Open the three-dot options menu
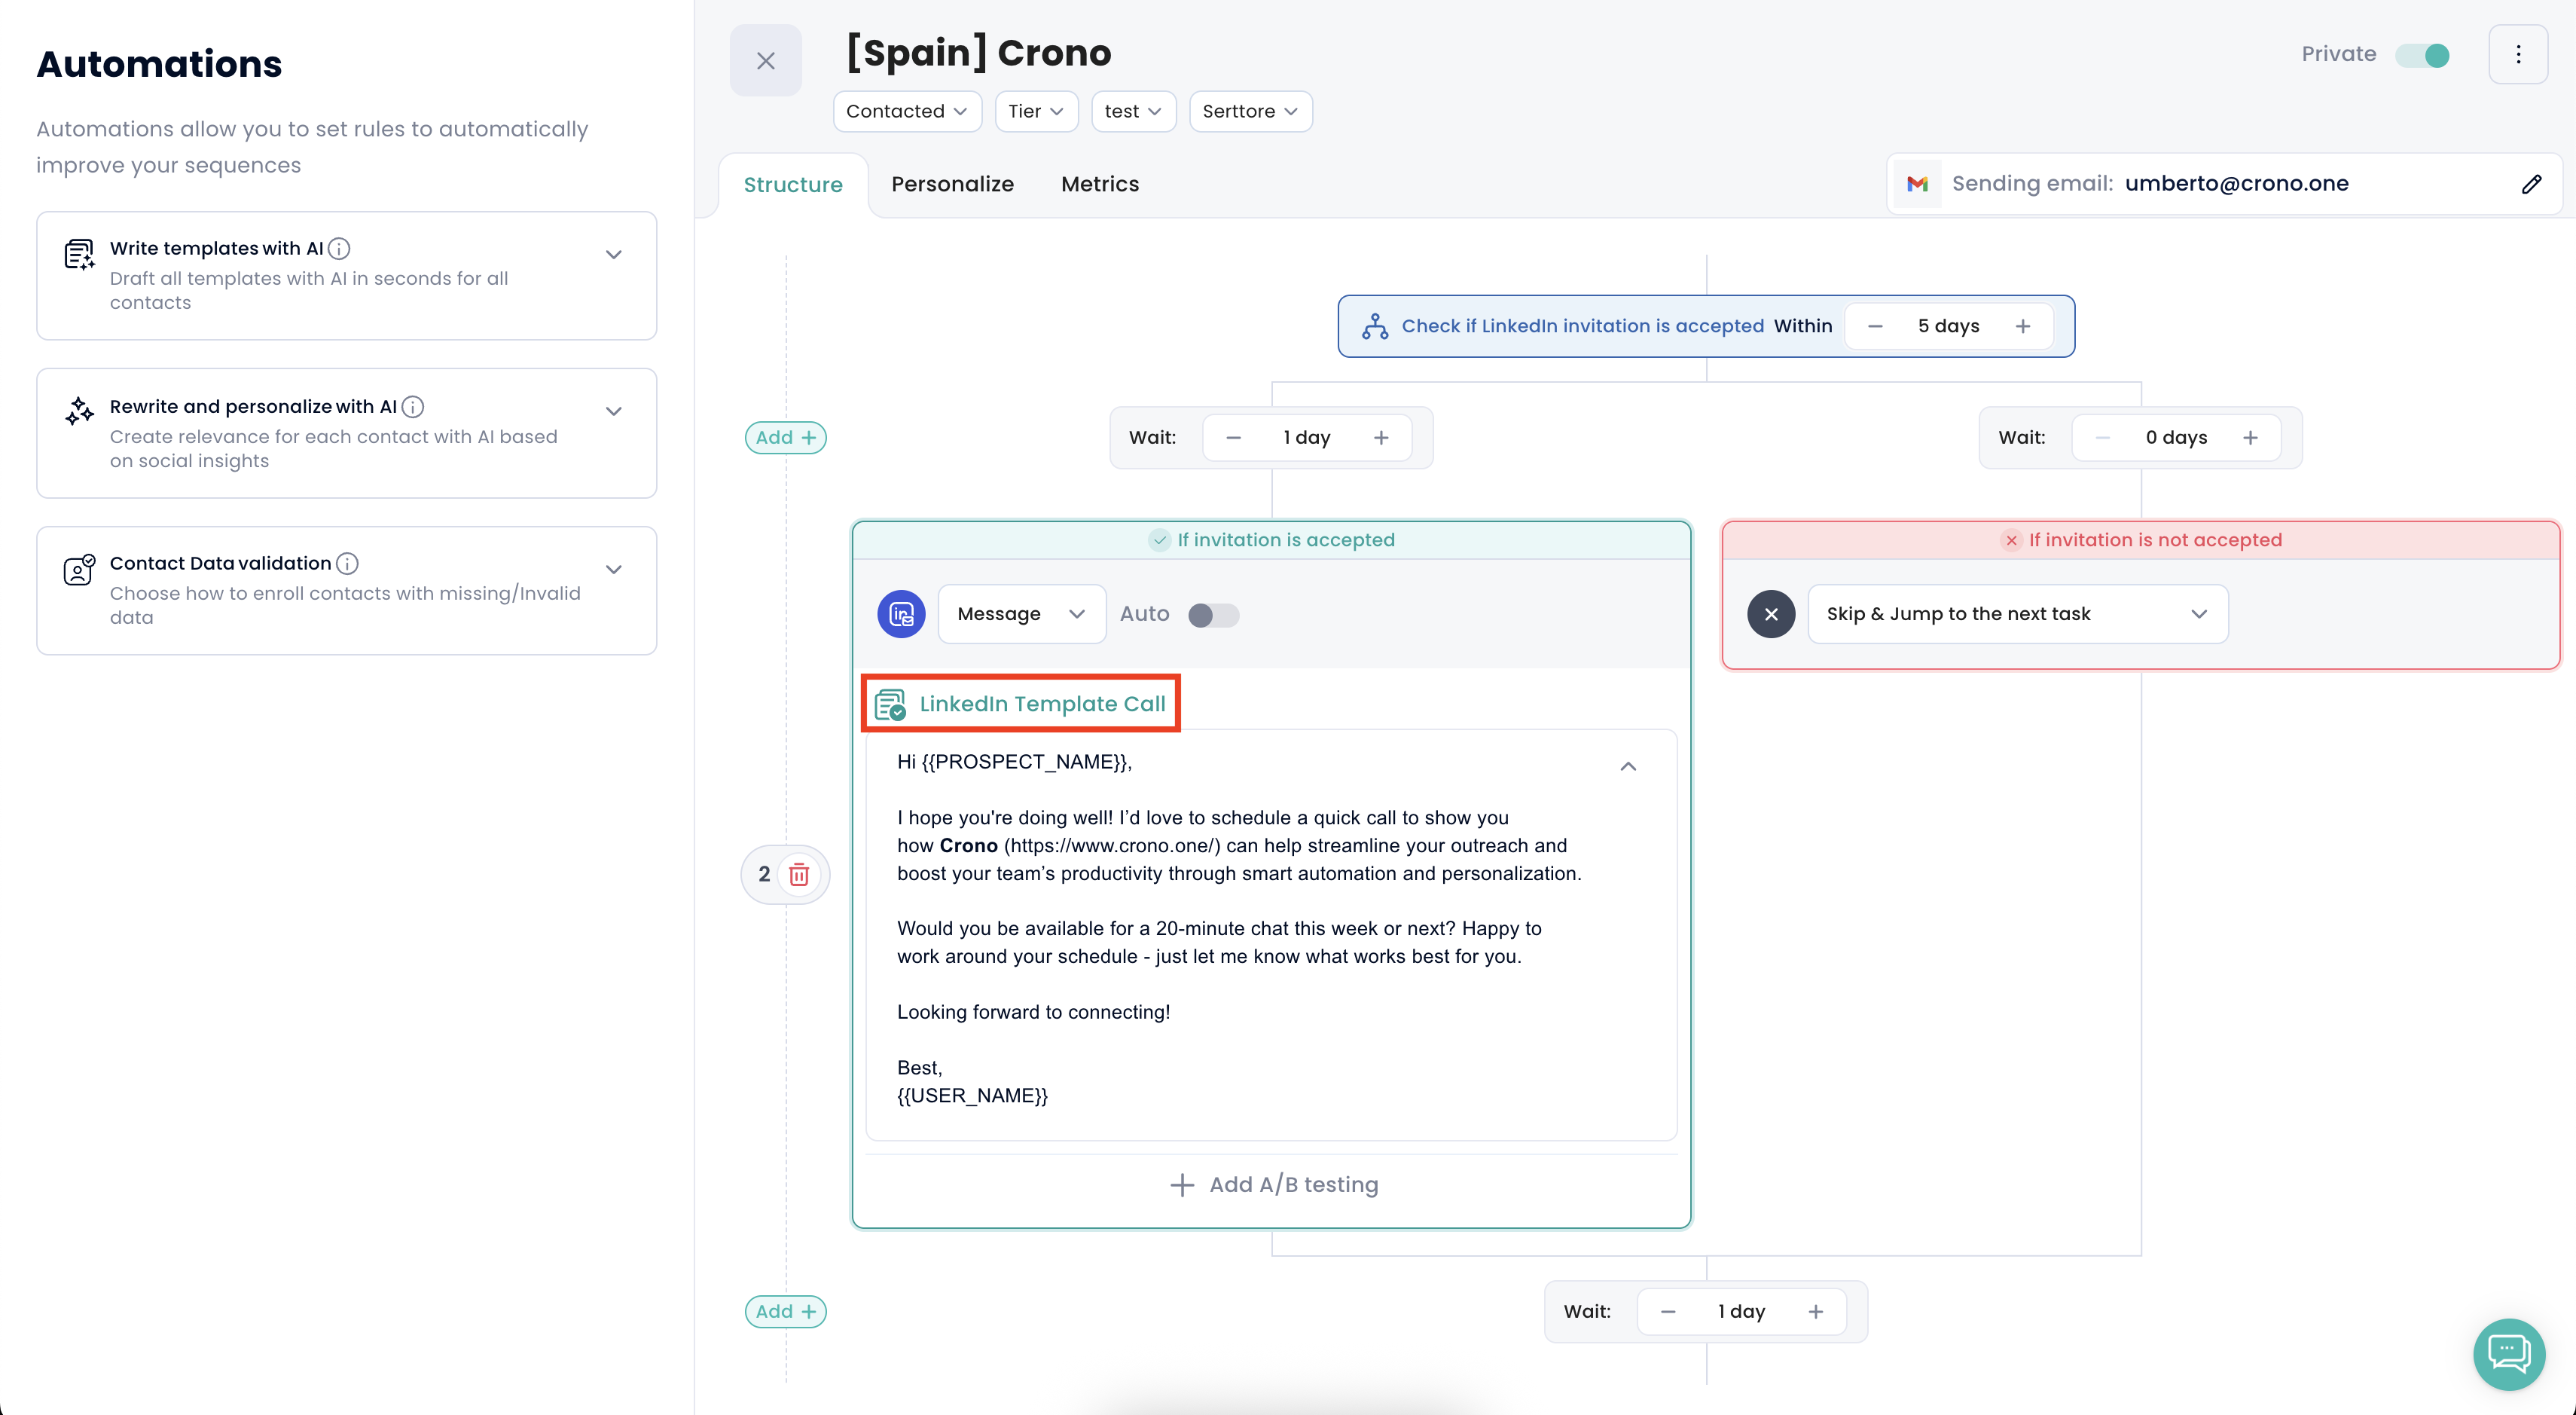Image resolution: width=2576 pixels, height=1415 pixels. pyautogui.click(x=2517, y=54)
